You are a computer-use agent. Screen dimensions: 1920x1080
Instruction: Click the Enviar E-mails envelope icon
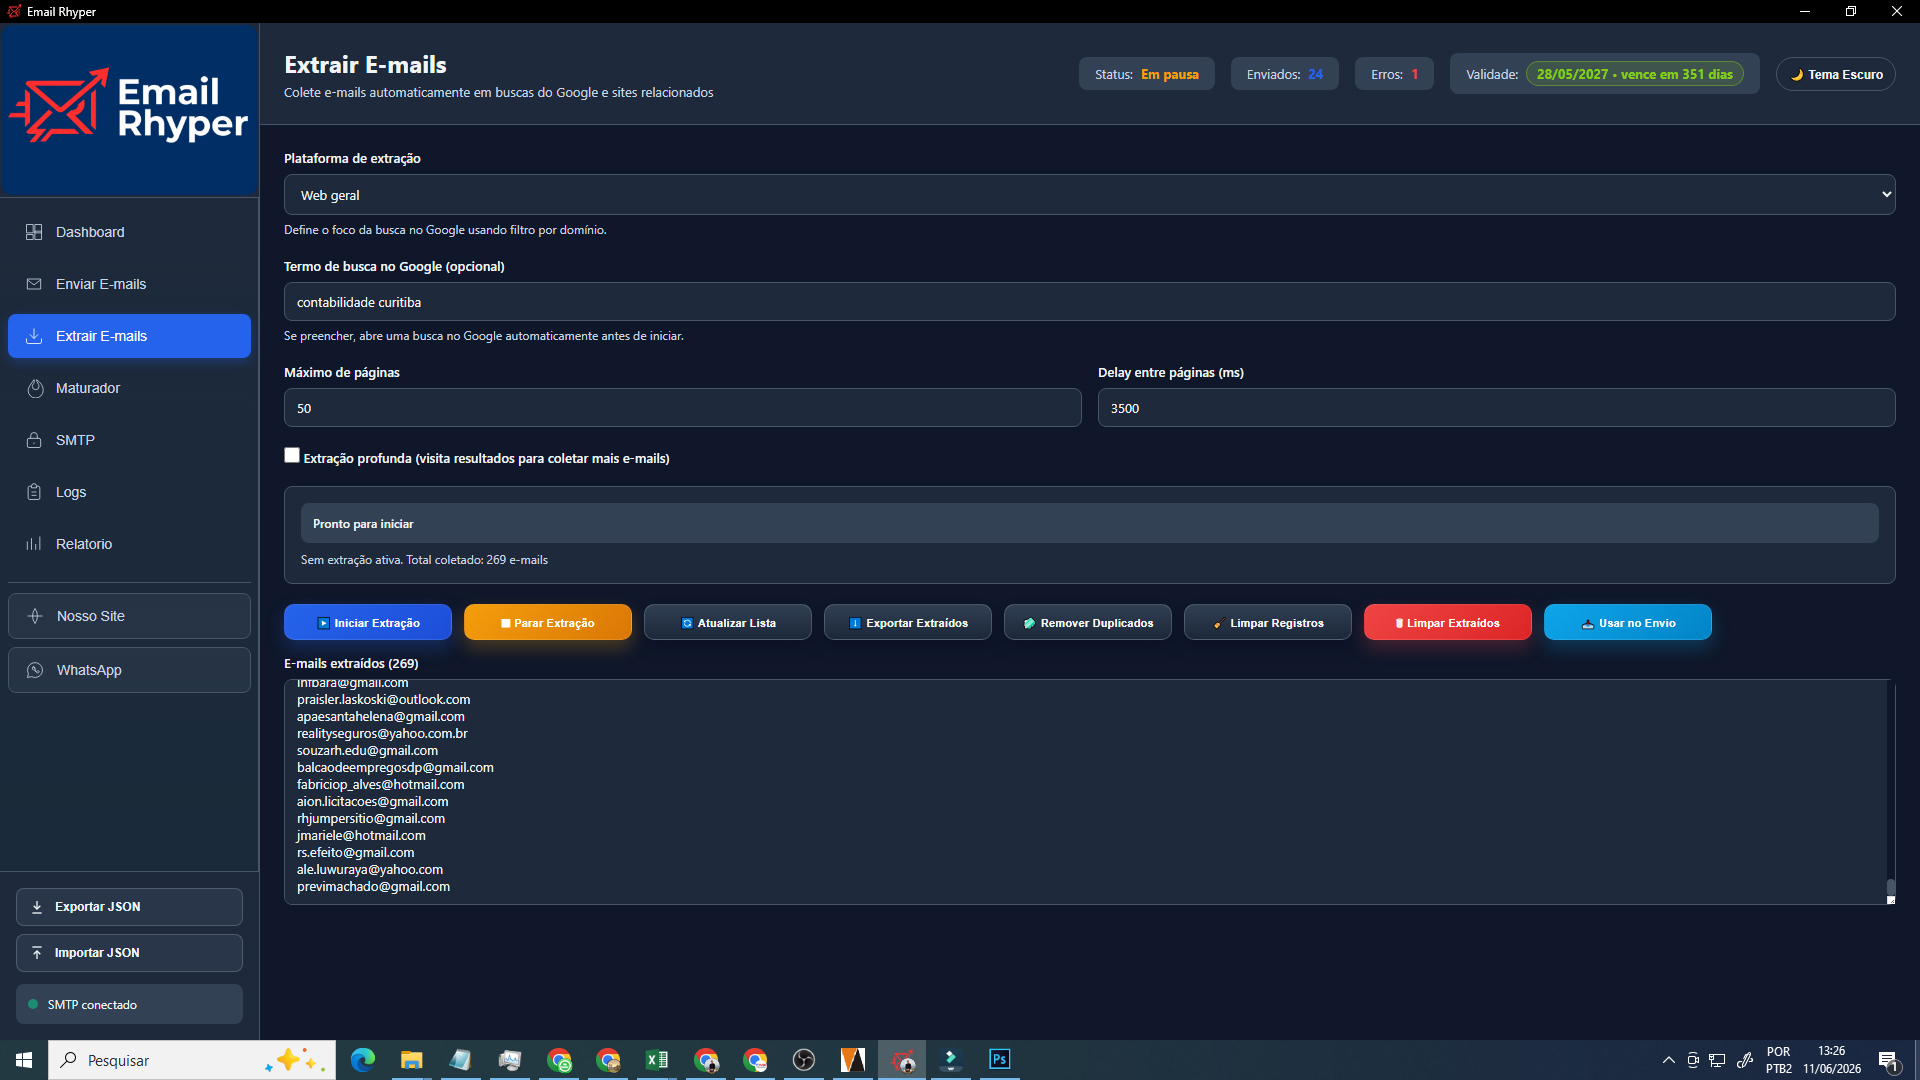pos(34,284)
